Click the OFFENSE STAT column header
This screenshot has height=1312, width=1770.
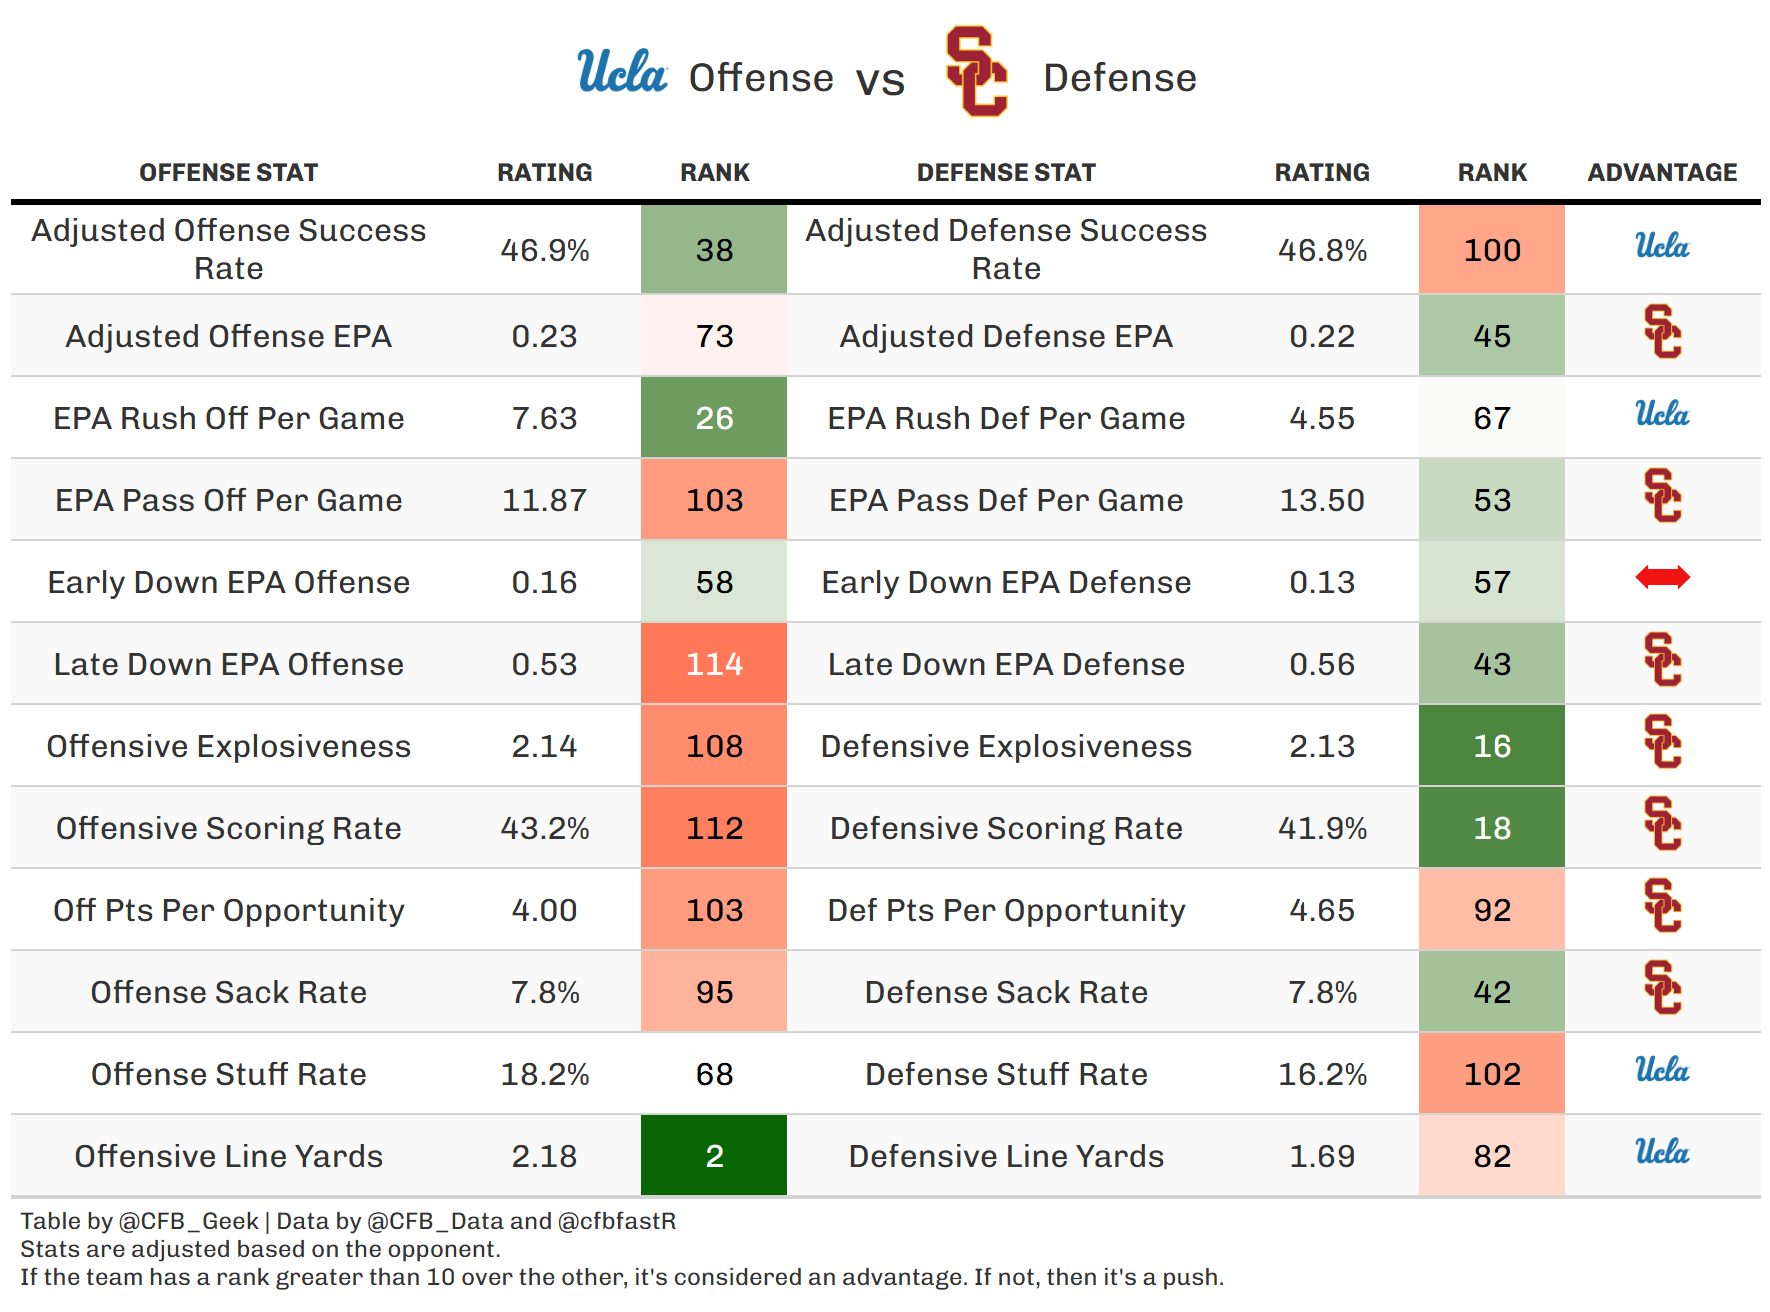coord(228,173)
